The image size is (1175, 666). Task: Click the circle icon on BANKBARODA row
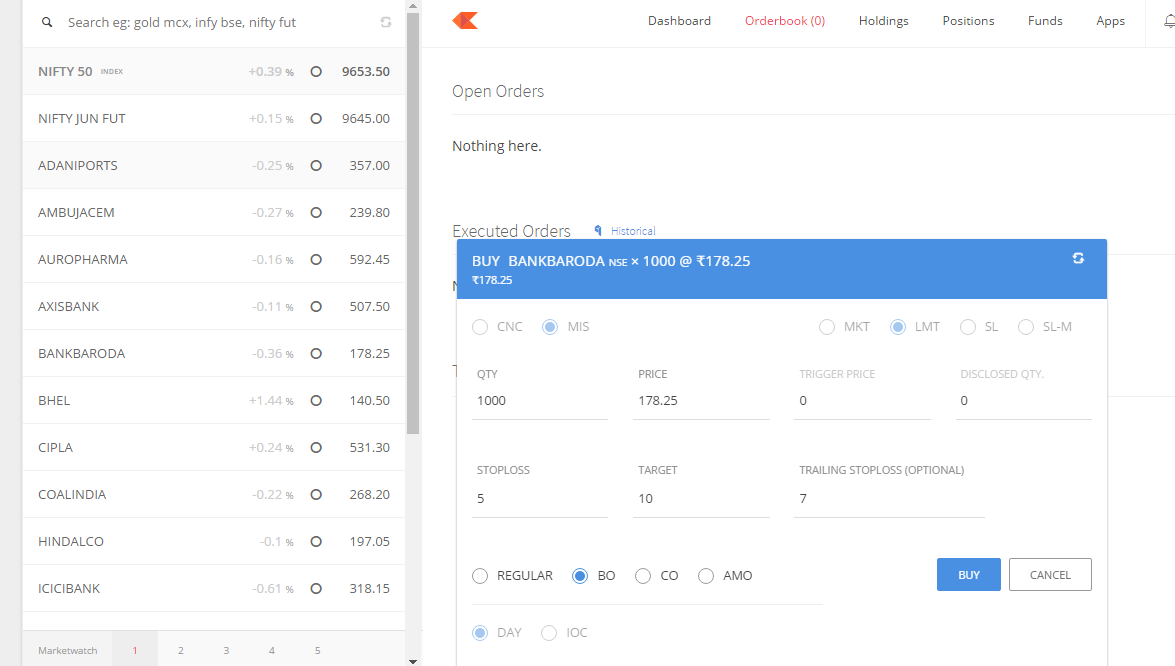pos(316,354)
